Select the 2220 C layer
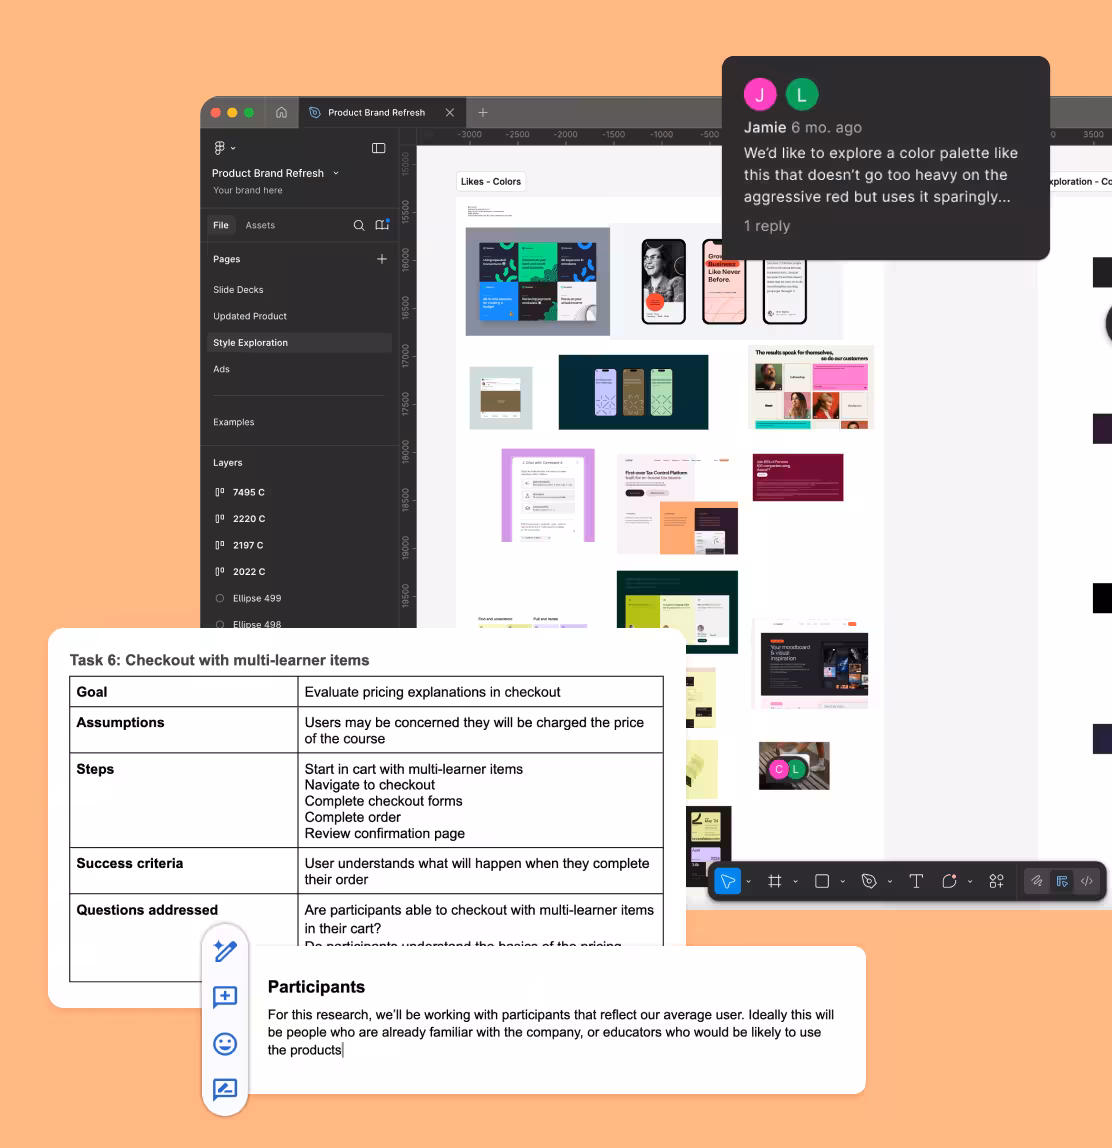This screenshot has height=1148, width=1112. click(x=249, y=519)
